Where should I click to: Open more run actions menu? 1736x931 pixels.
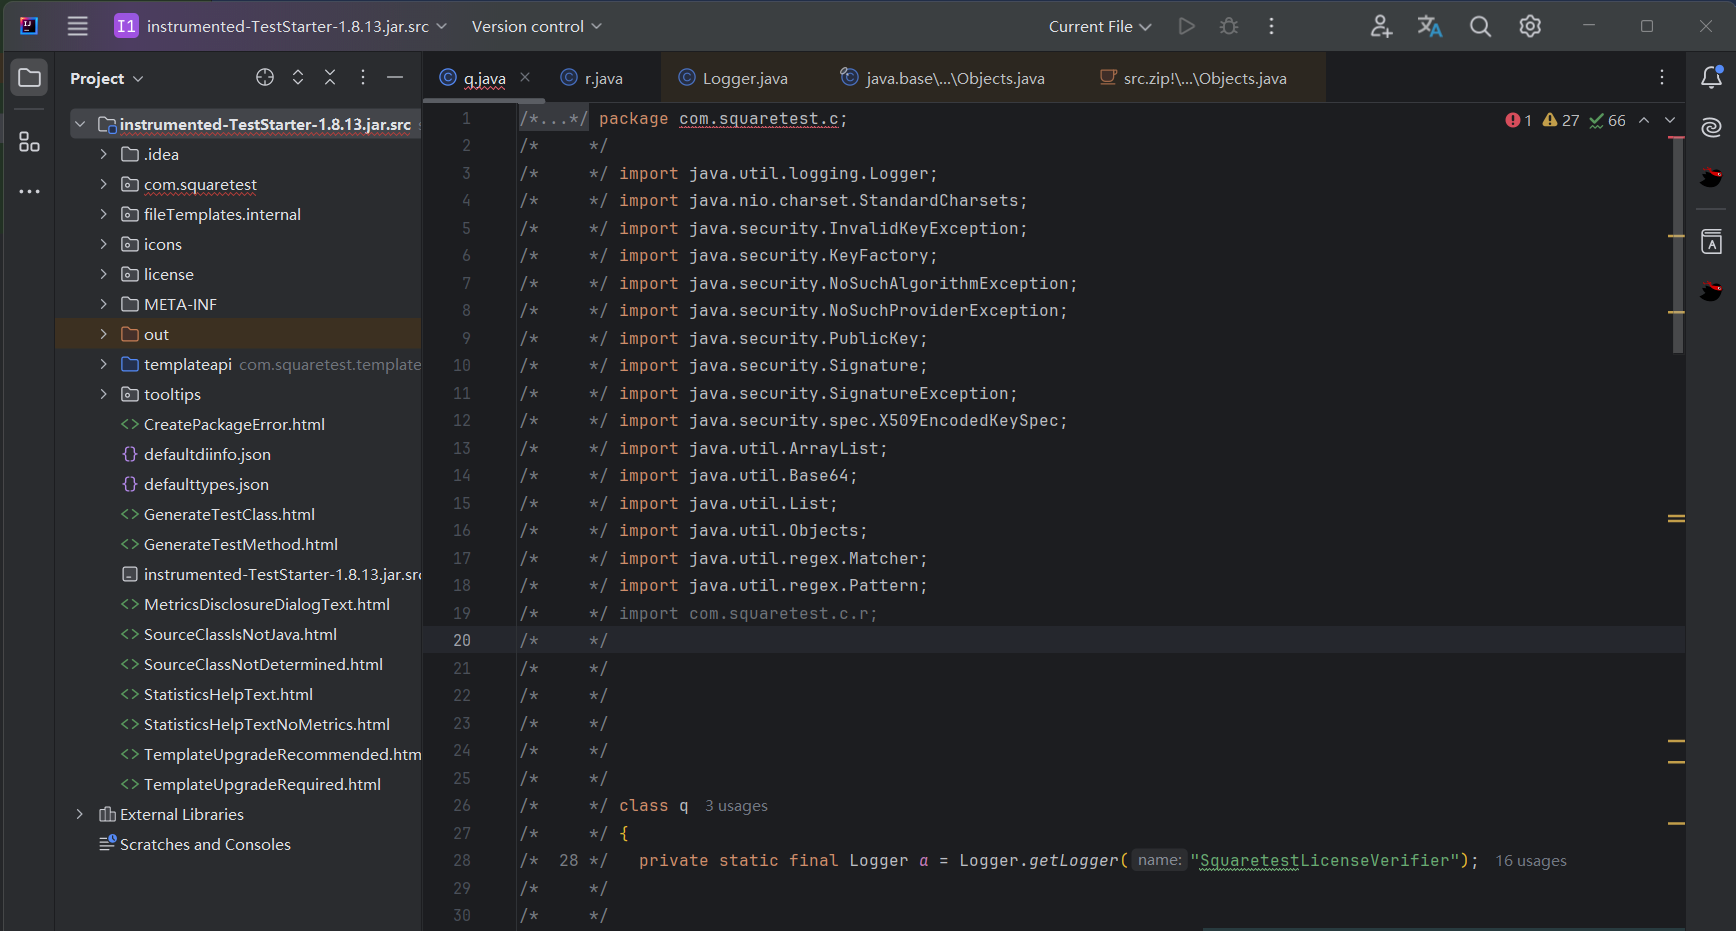coord(1272,26)
